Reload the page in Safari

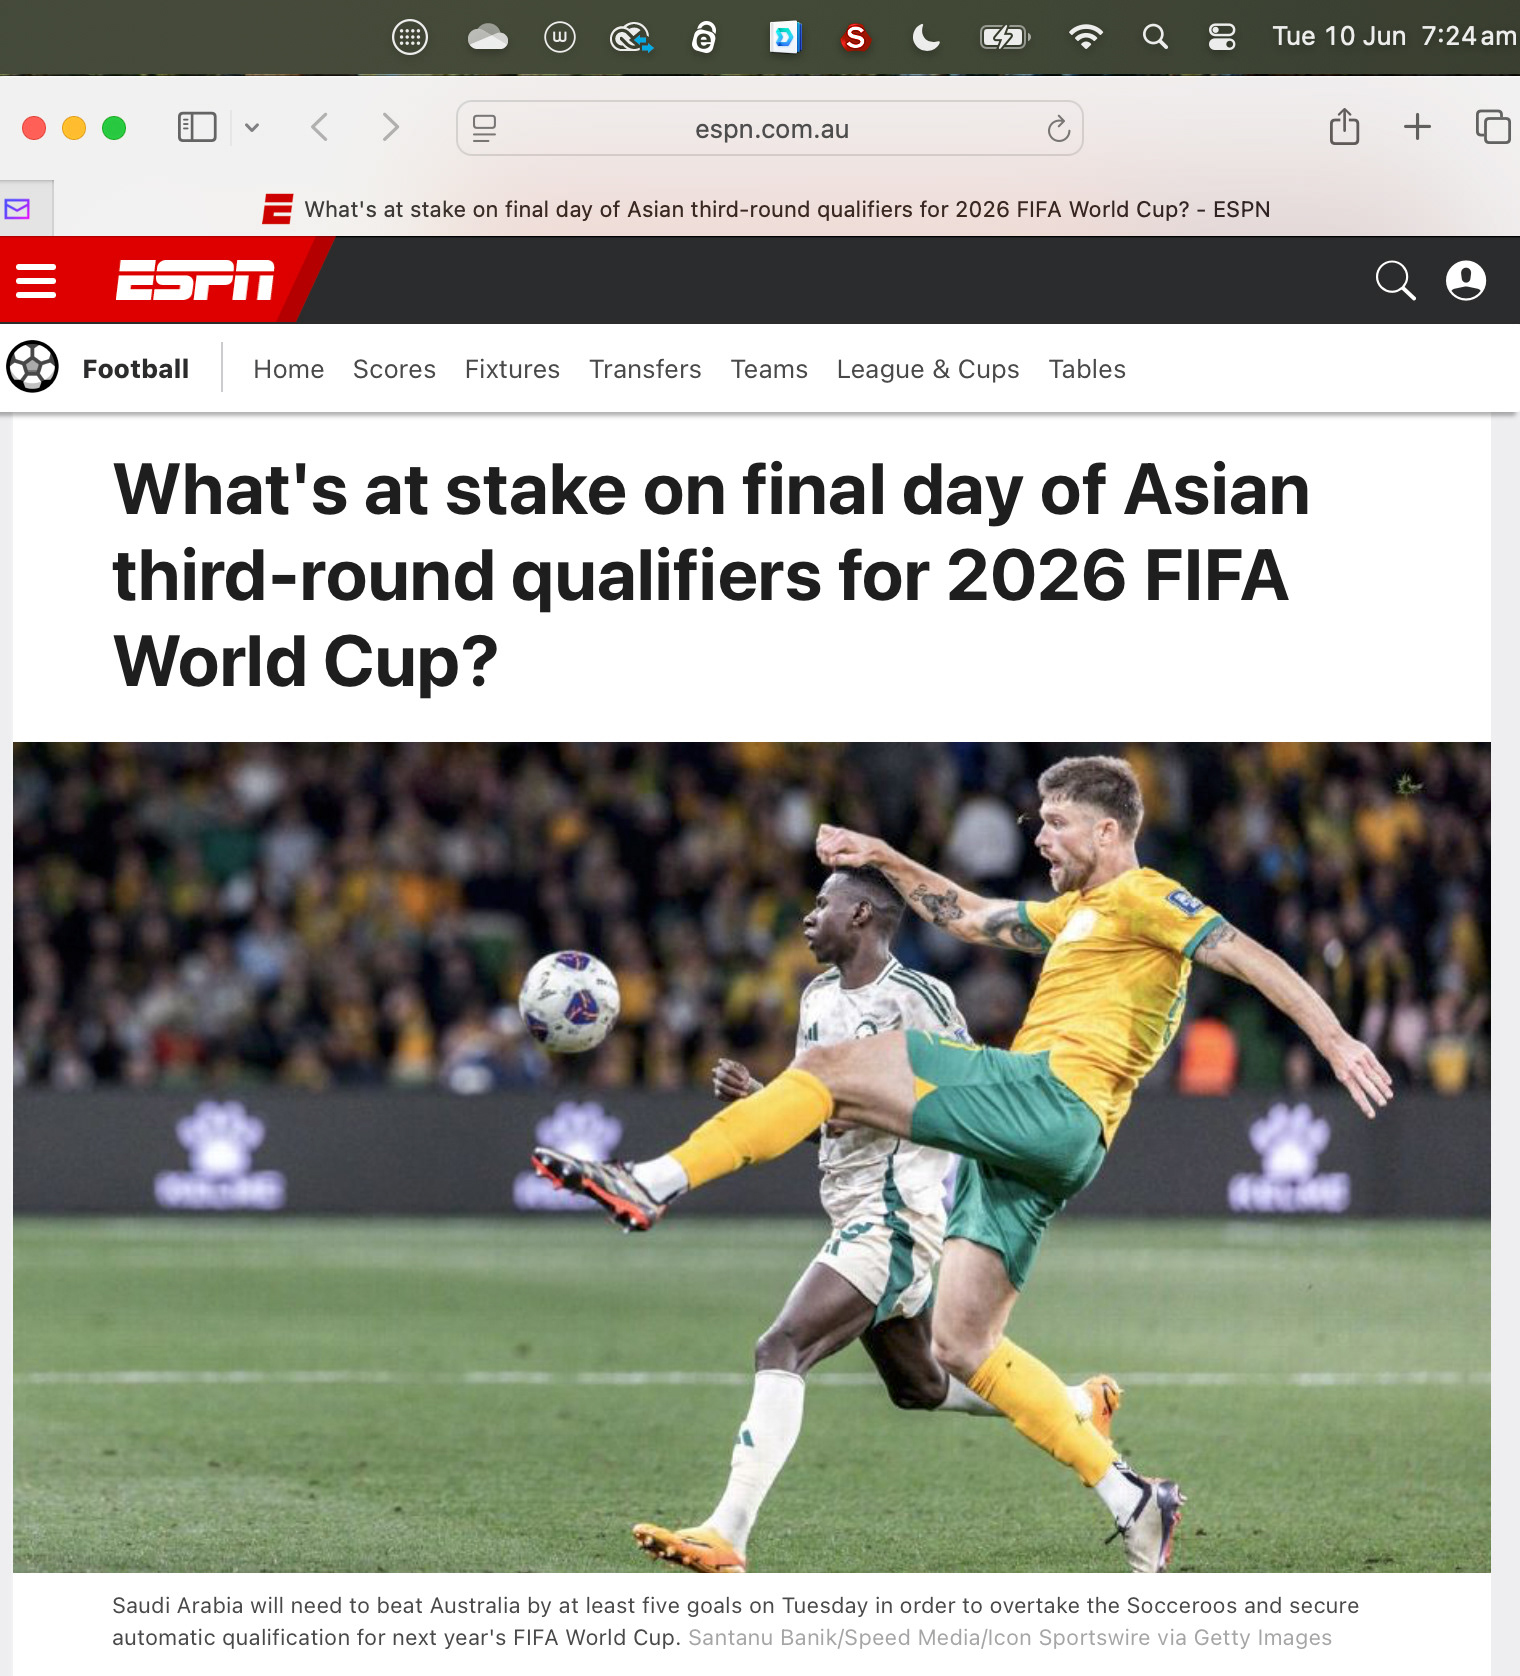(1058, 129)
